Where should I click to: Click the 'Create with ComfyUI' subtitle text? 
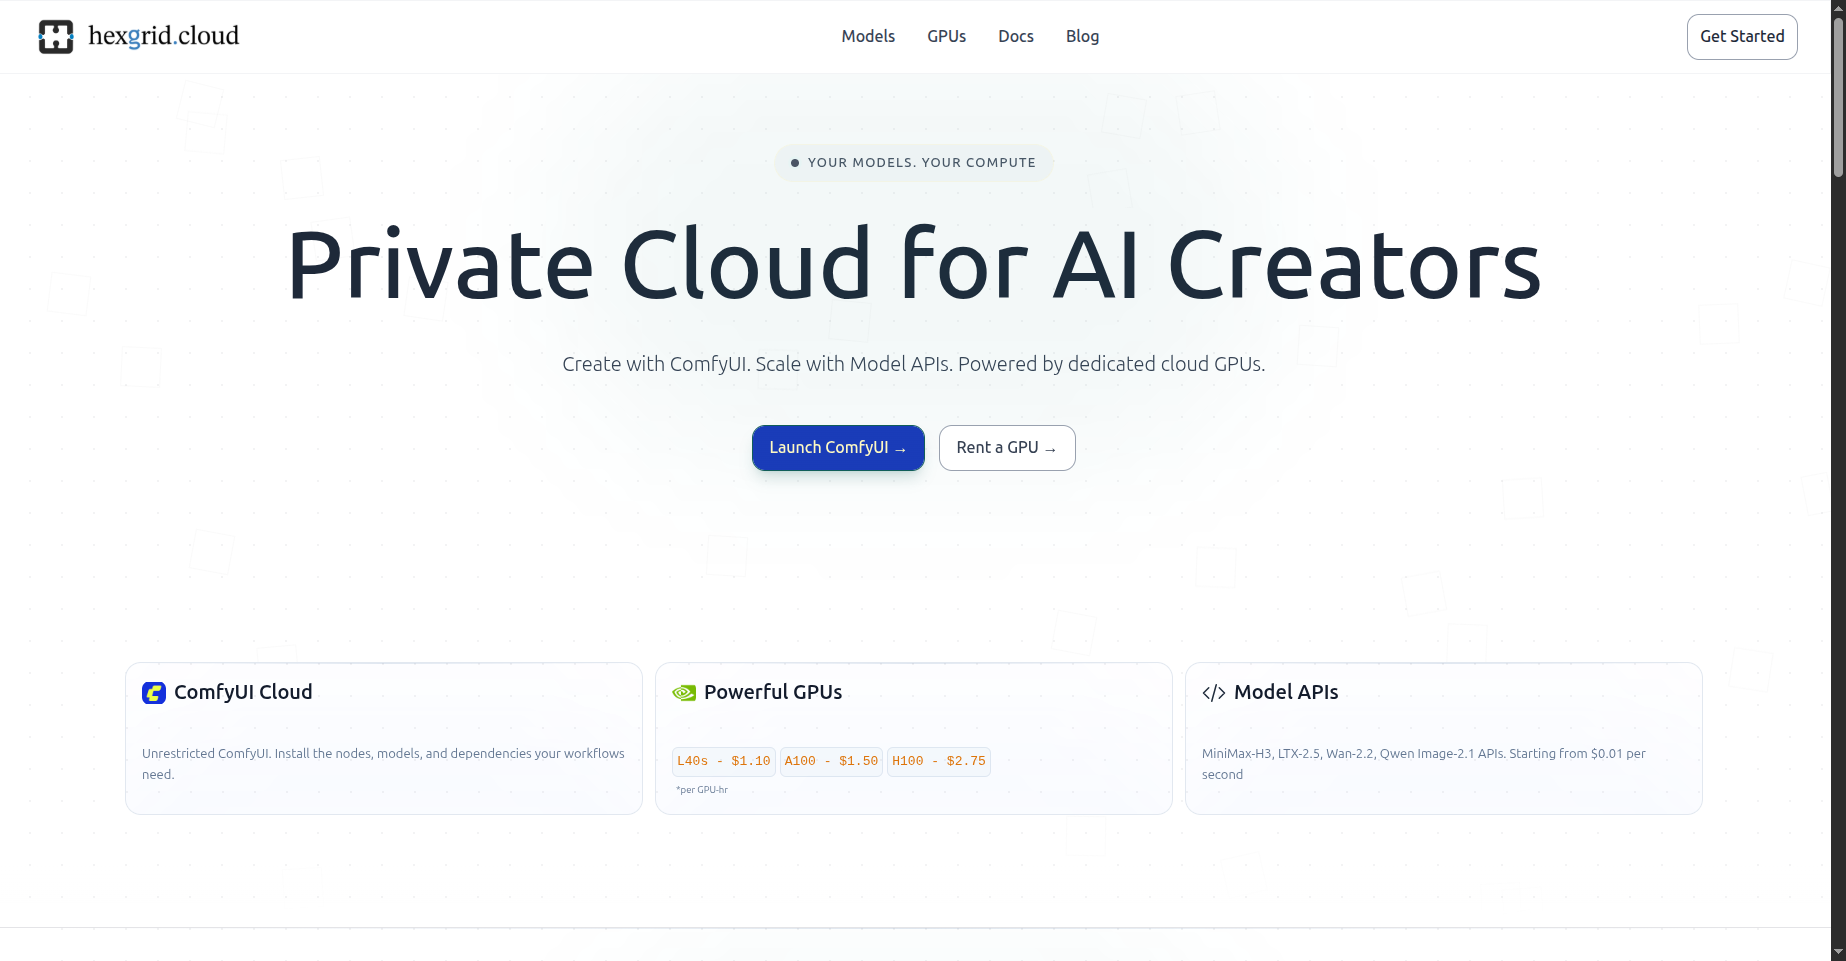(x=914, y=364)
